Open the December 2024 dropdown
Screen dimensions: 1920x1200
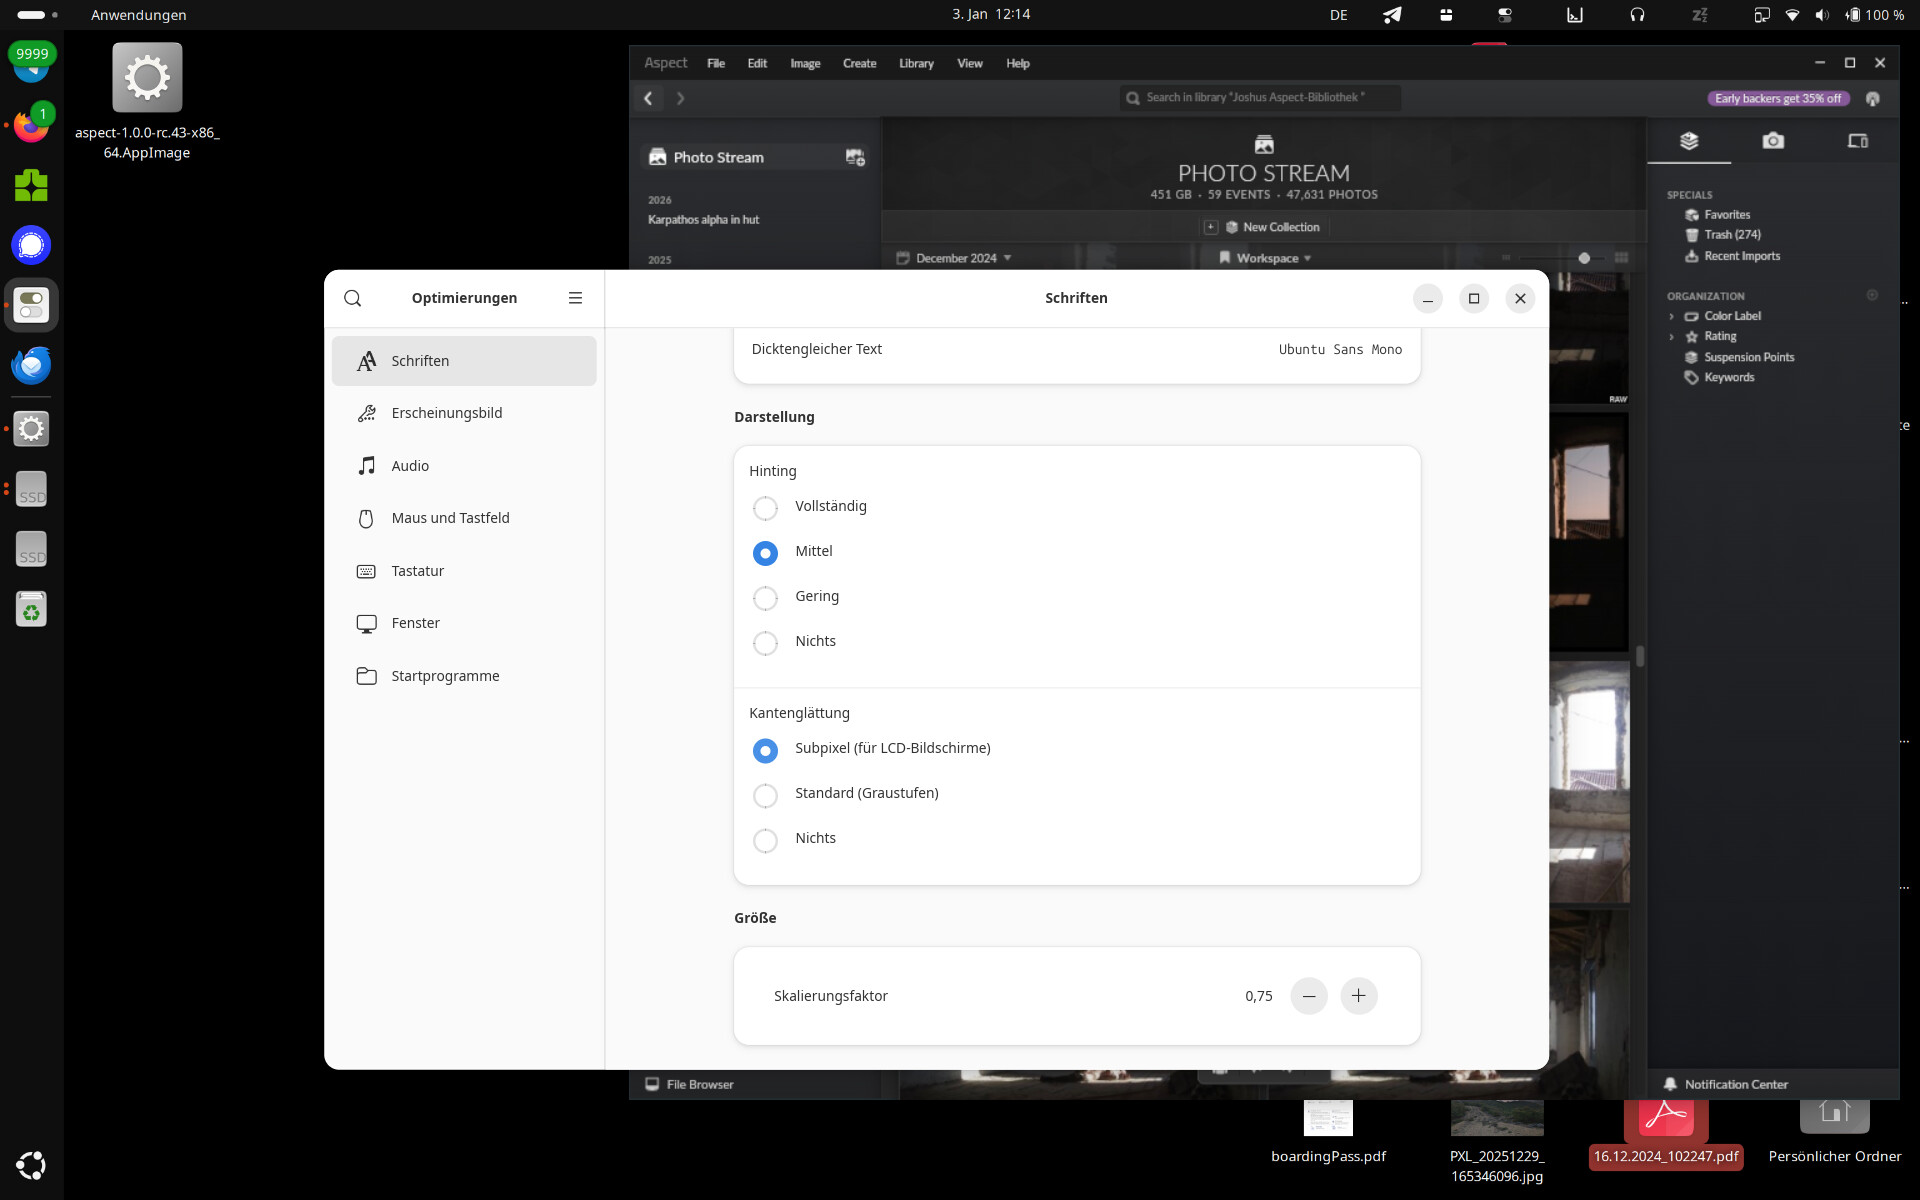955,258
